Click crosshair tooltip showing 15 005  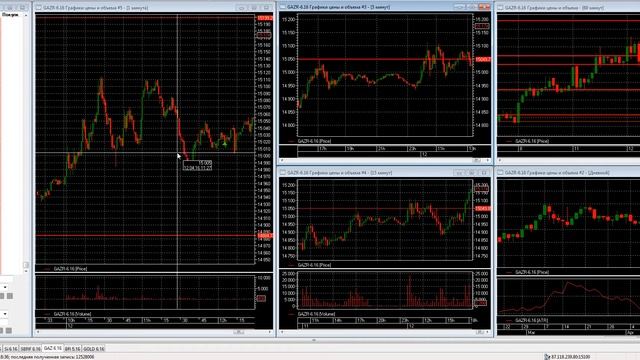[198, 165]
